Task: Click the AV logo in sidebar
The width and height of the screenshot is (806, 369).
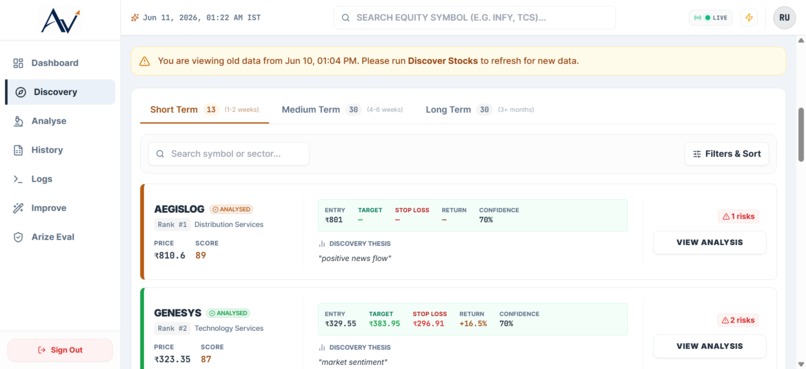Action: [x=60, y=21]
